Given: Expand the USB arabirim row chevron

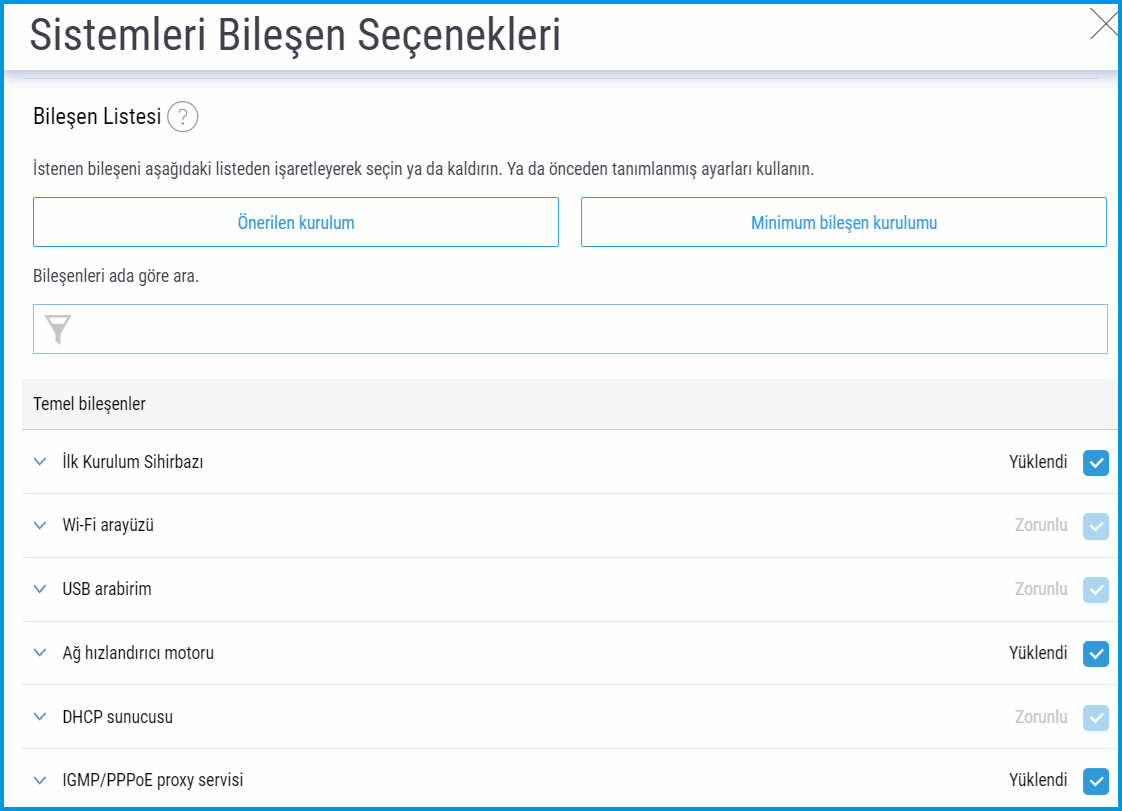Looking at the screenshot, I should coord(40,589).
